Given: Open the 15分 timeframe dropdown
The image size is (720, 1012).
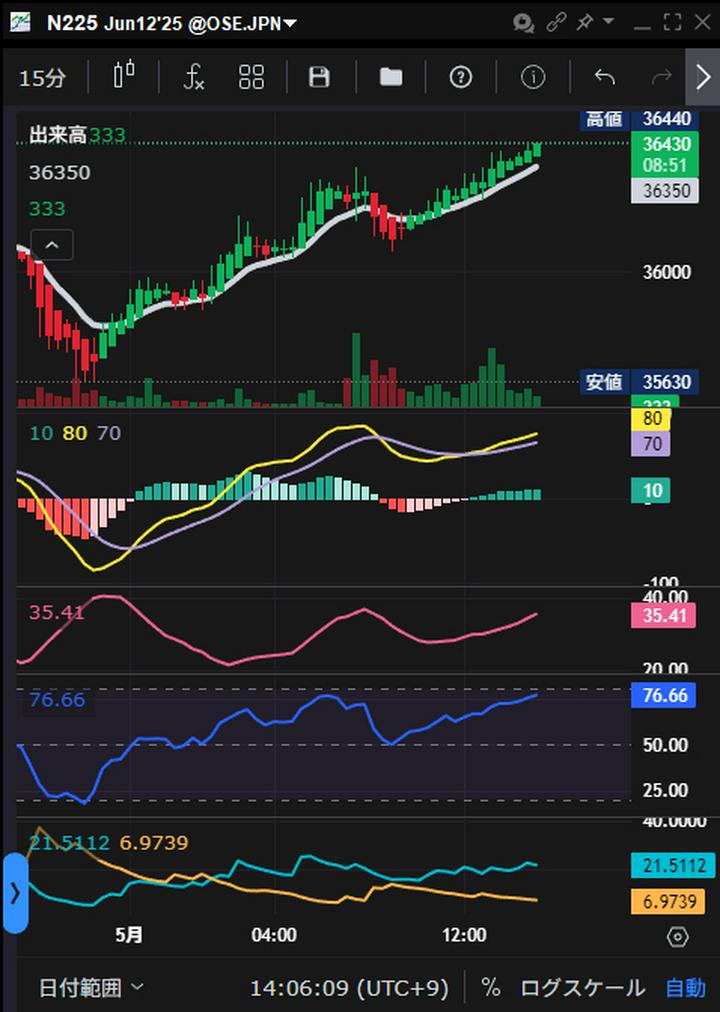Looking at the screenshot, I should (43, 77).
